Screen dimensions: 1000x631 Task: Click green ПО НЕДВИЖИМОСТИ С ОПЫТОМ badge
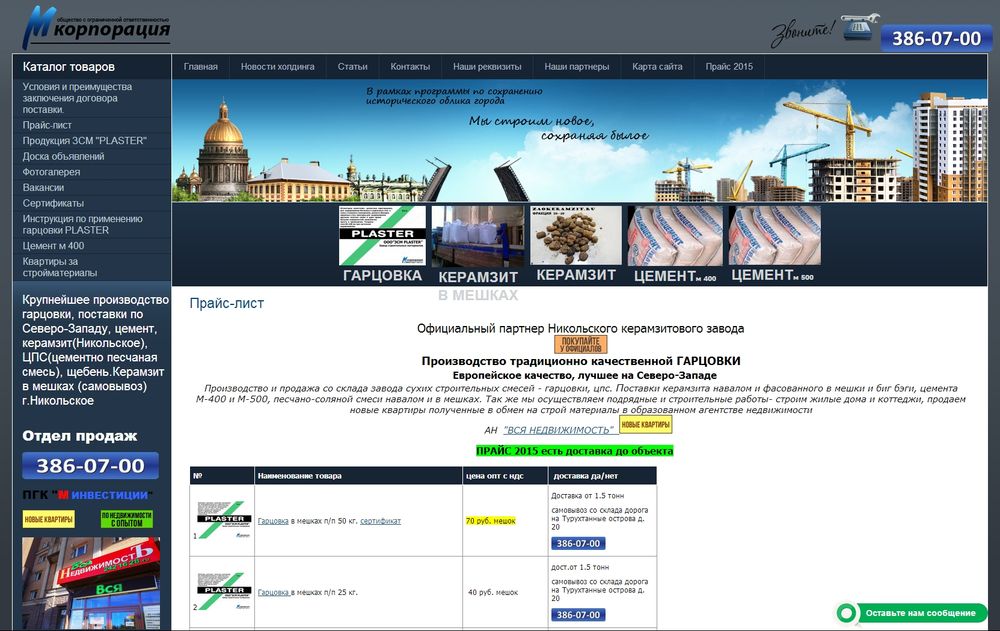127,519
